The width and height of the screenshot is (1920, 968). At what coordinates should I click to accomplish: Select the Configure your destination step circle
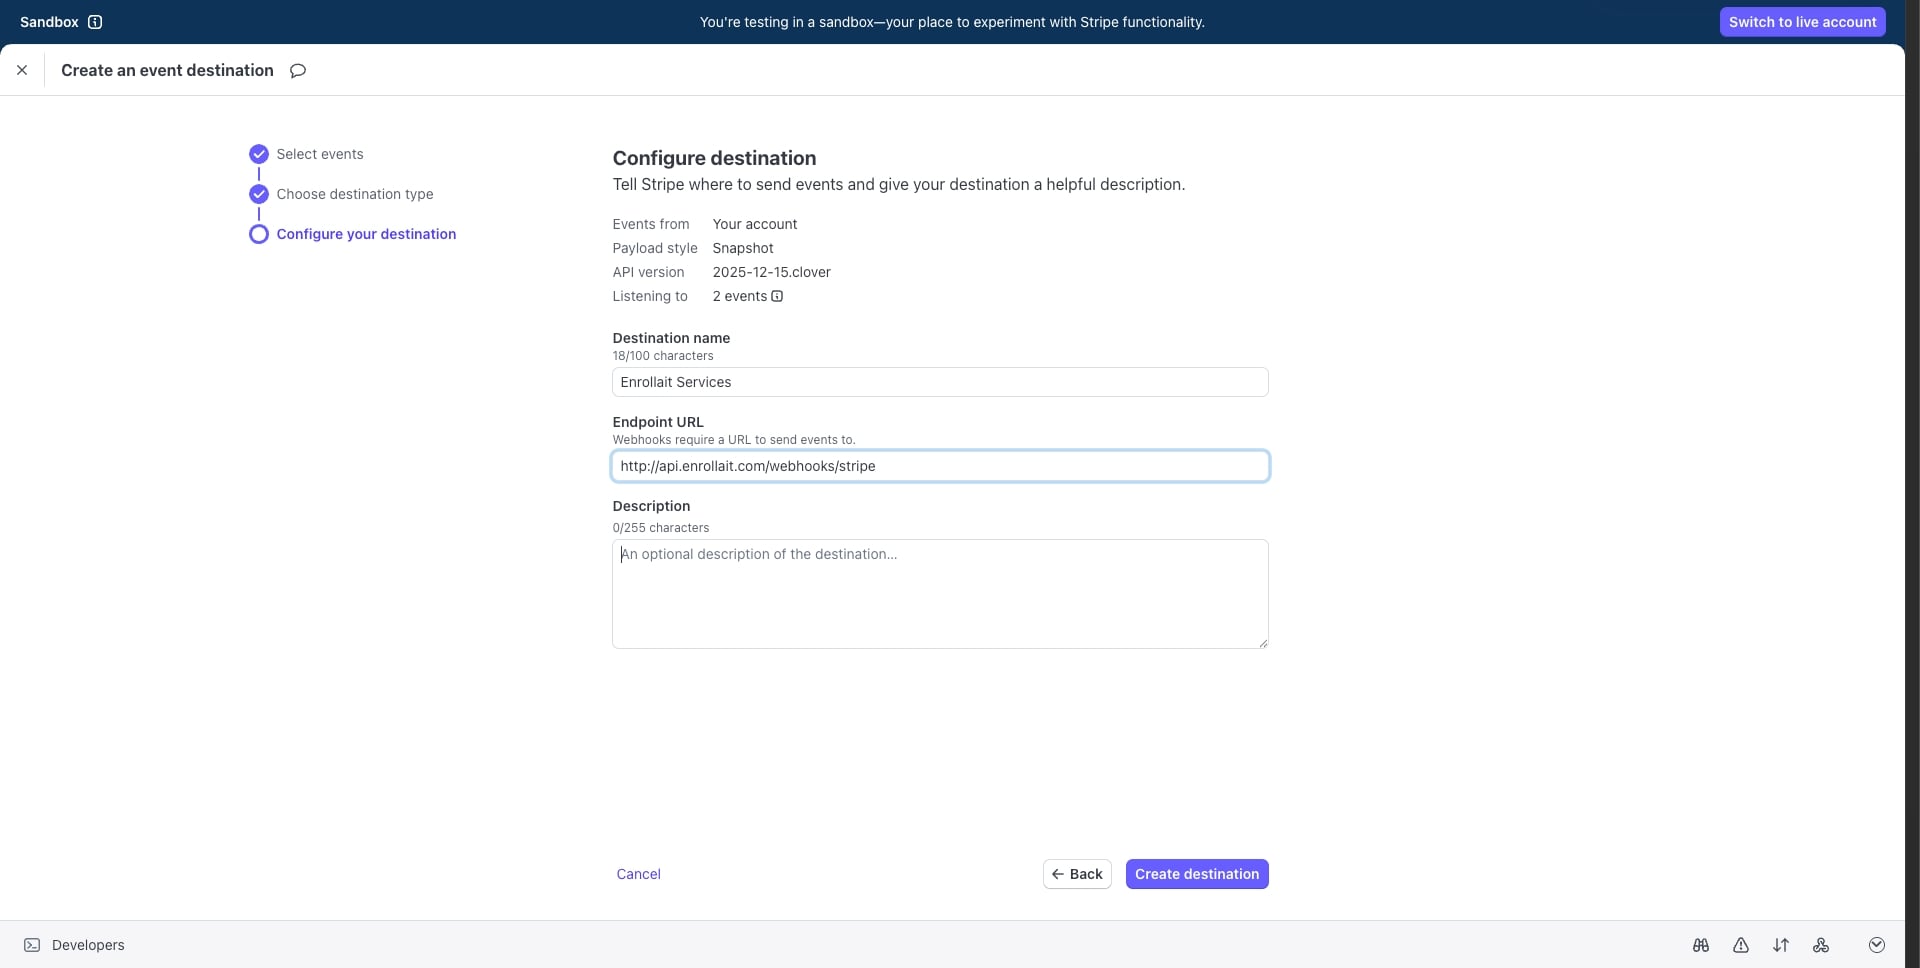(258, 234)
